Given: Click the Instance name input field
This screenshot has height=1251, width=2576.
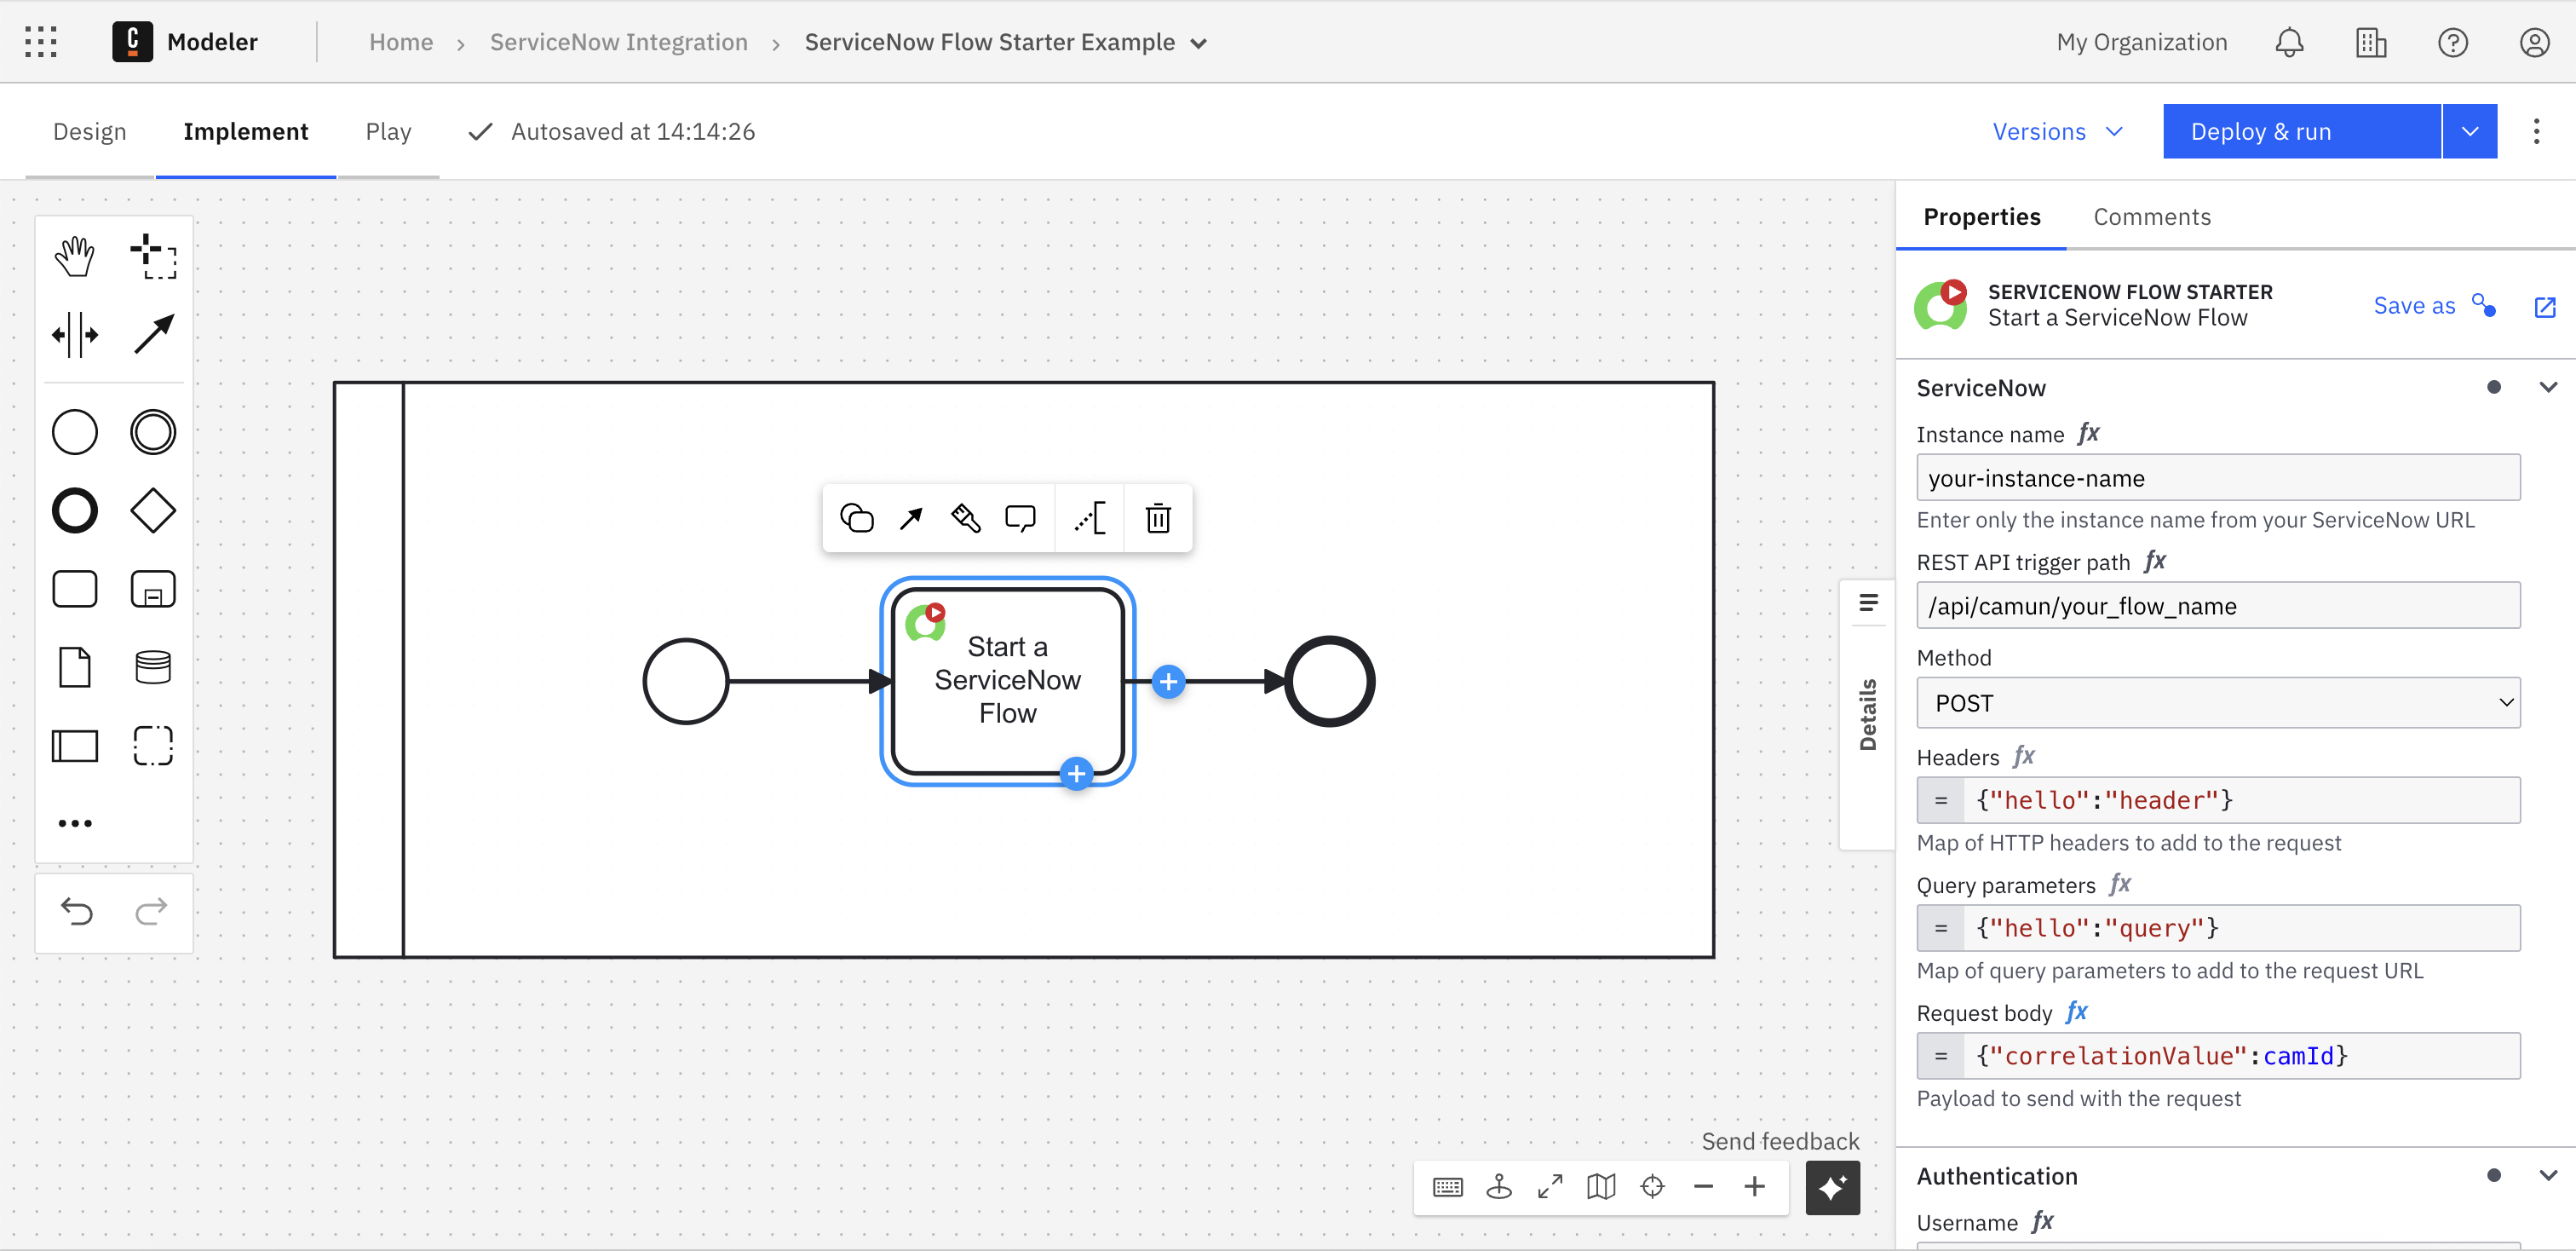Looking at the screenshot, I should (2217, 478).
